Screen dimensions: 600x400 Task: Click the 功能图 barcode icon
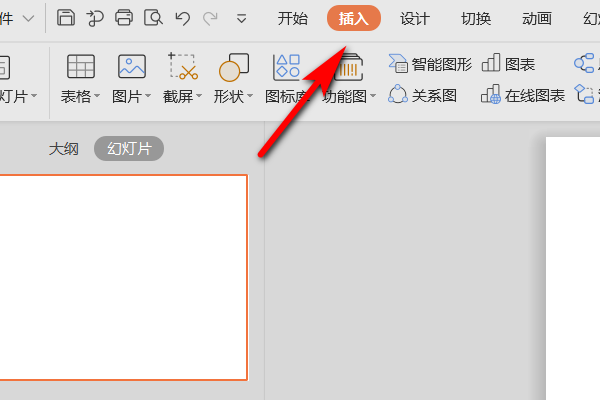click(348, 67)
